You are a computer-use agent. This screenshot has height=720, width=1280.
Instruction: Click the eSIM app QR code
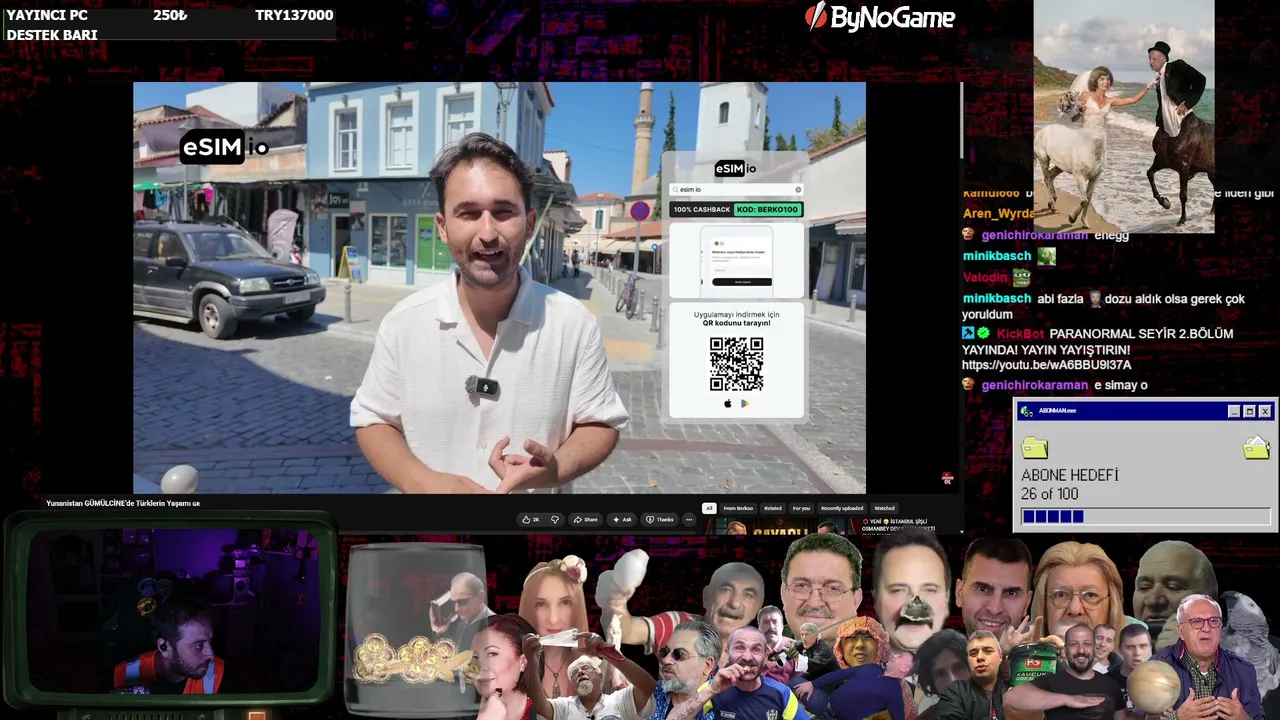point(737,364)
